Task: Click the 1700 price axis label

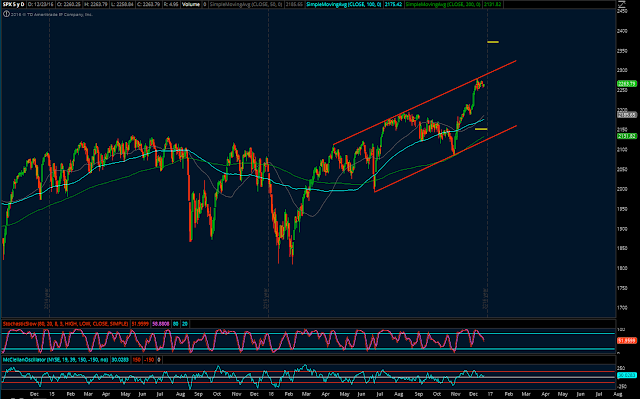Action: coord(622,308)
